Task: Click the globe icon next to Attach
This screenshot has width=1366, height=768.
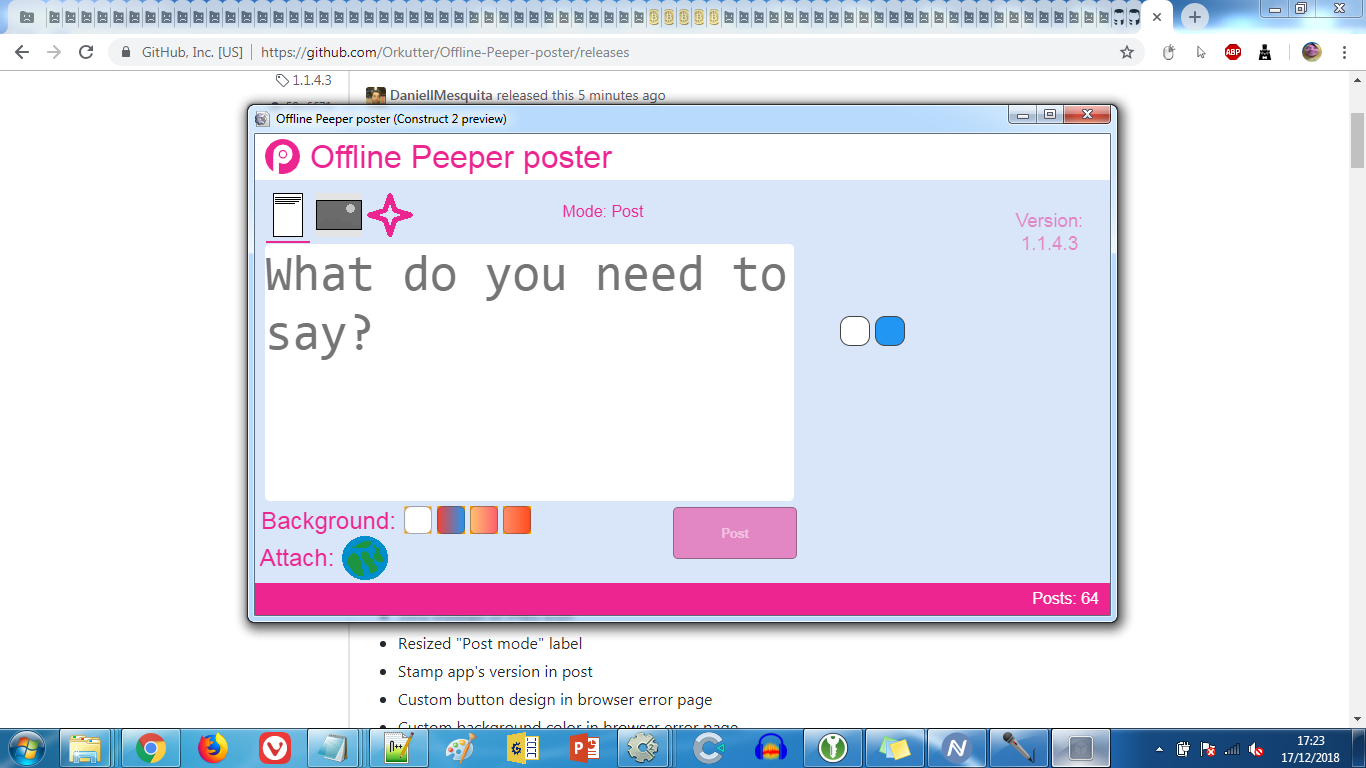Action: point(365,558)
